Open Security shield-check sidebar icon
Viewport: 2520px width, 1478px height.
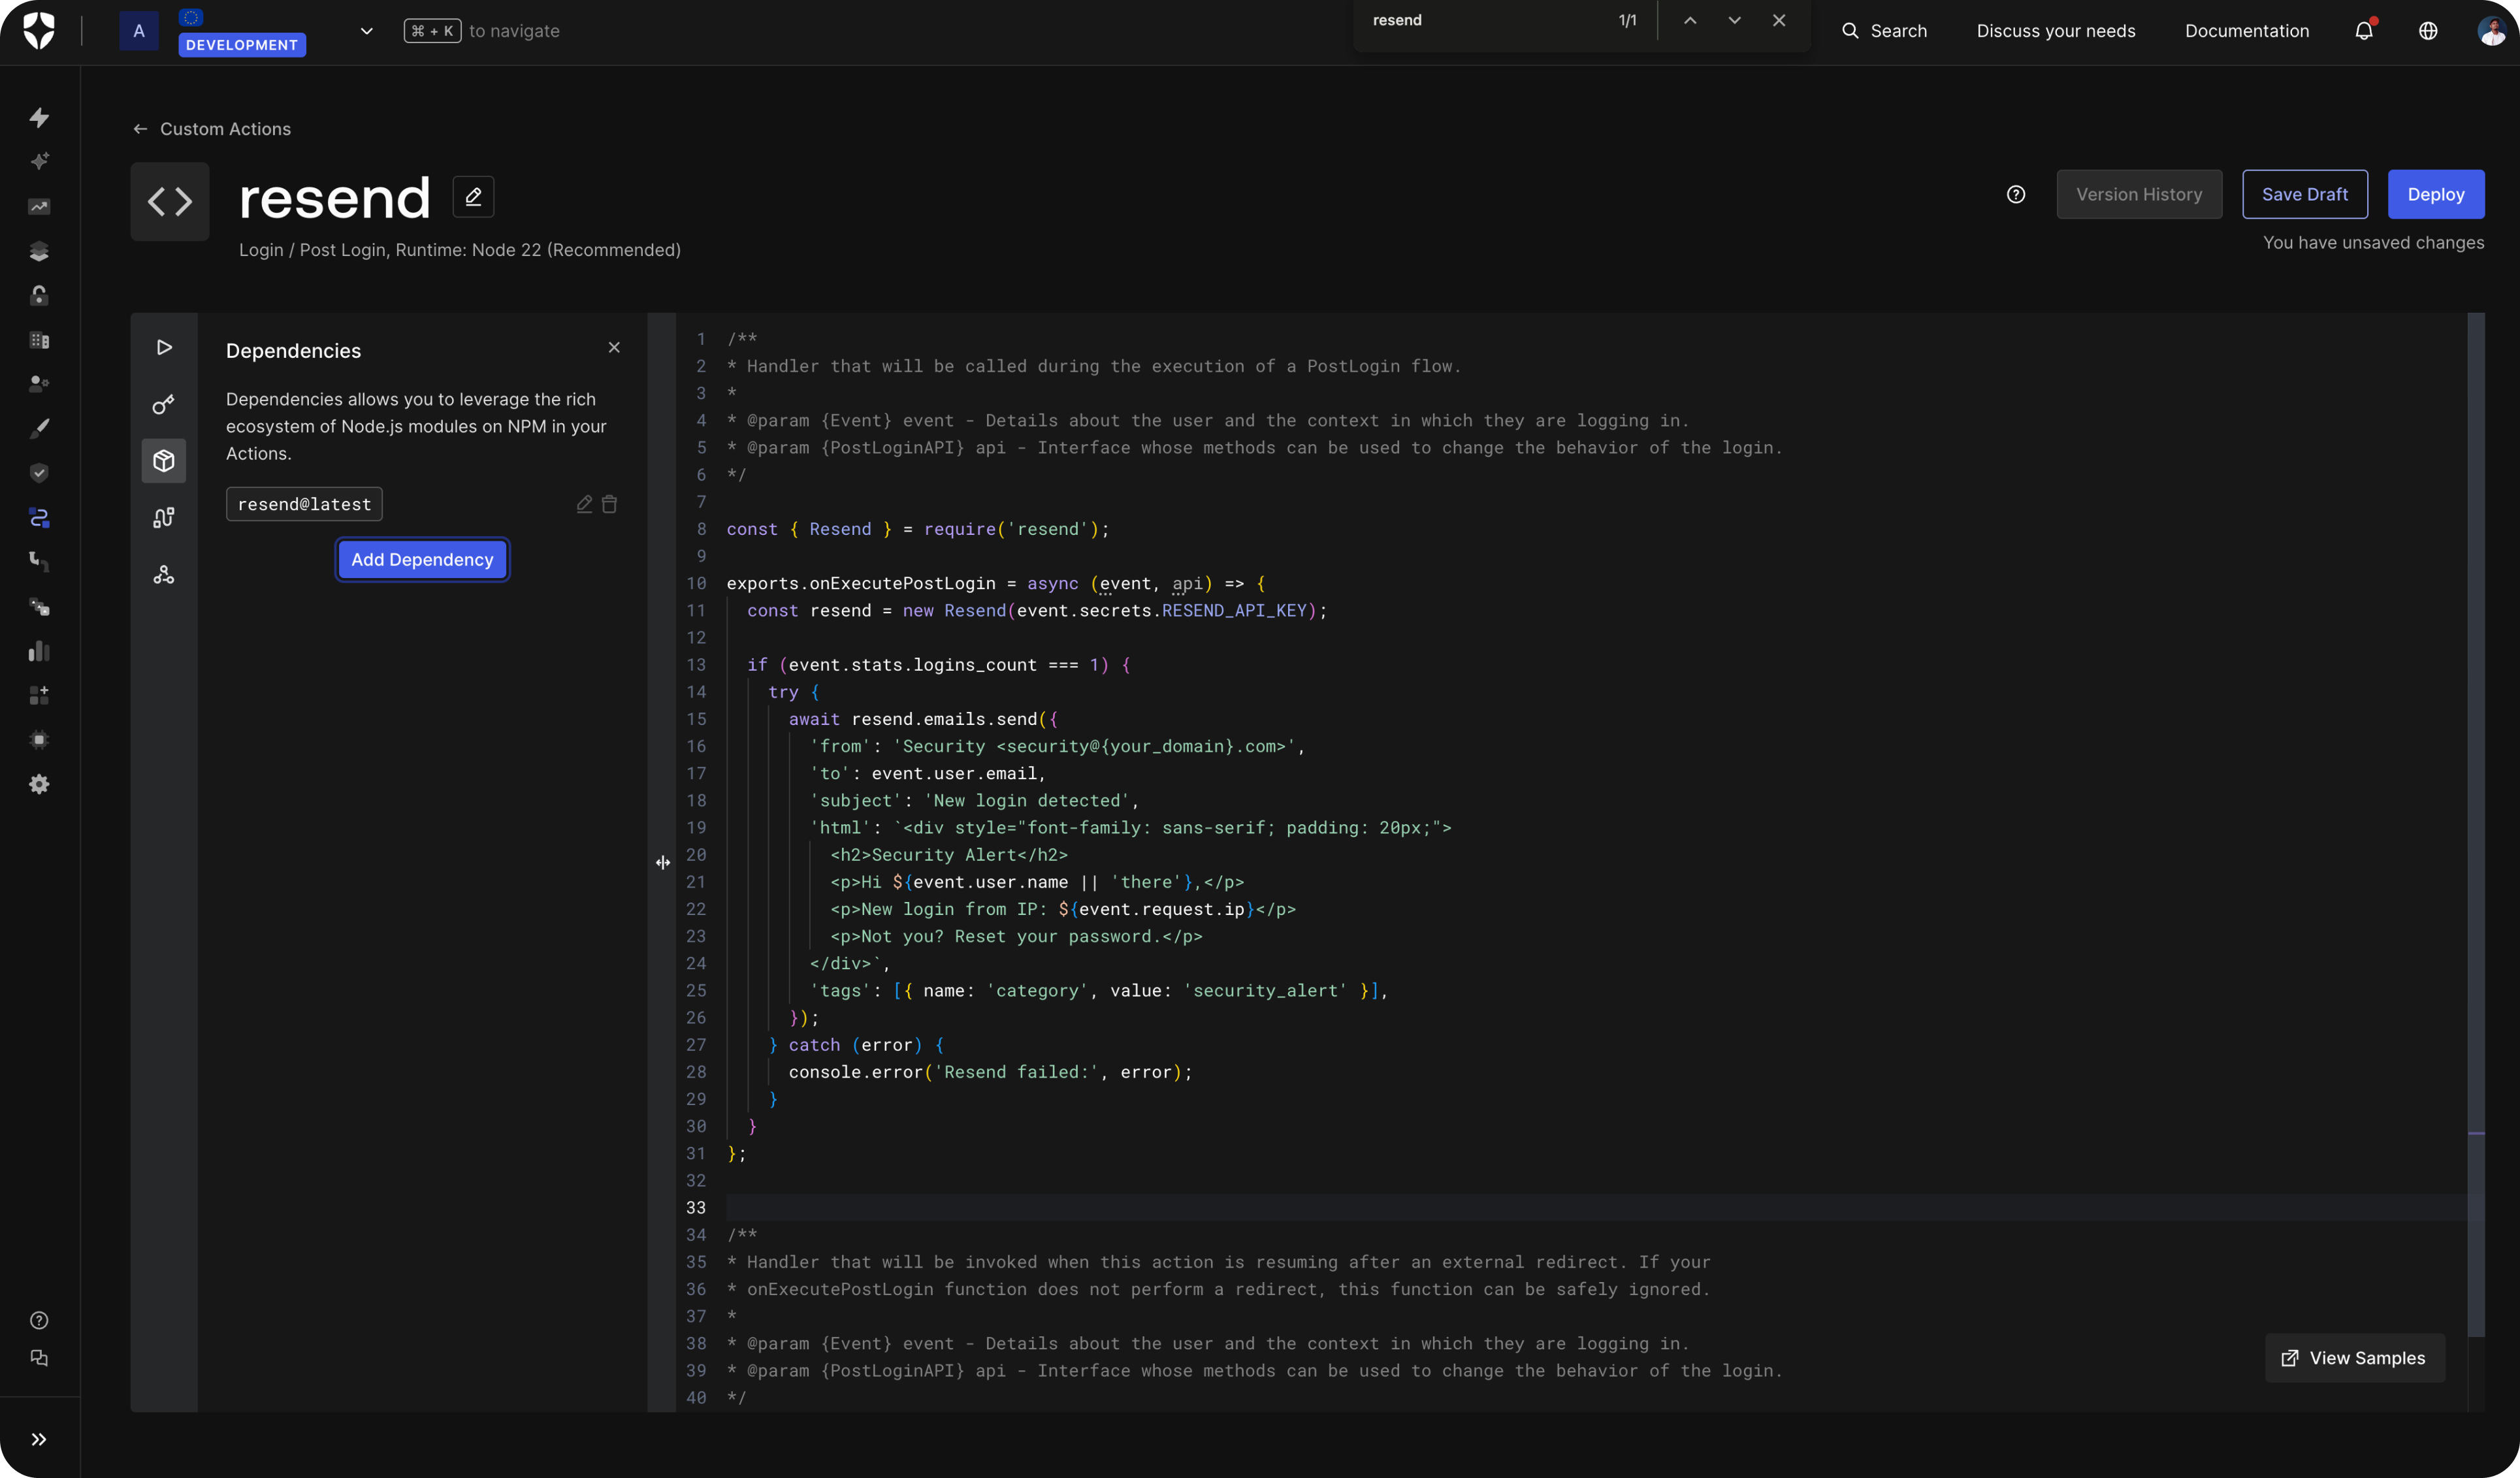39,472
